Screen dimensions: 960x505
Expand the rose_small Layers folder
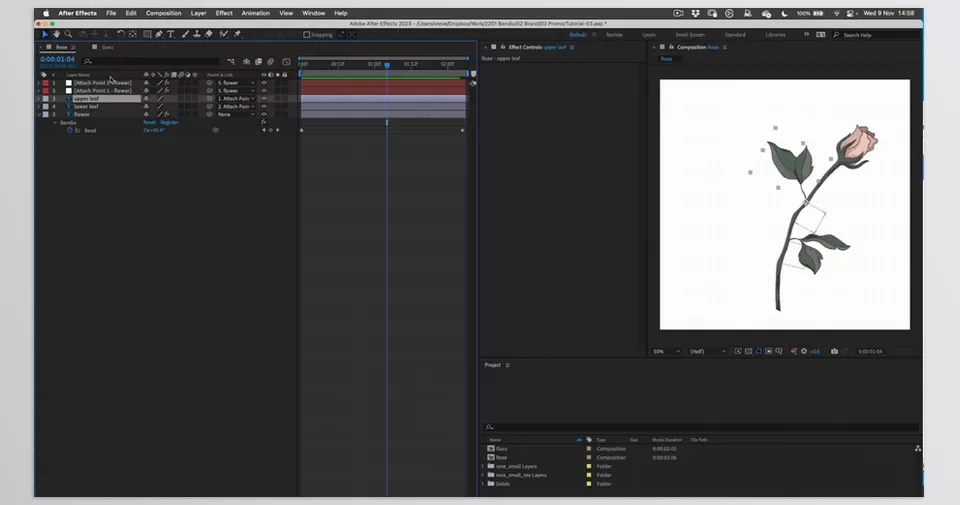coord(482,466)
